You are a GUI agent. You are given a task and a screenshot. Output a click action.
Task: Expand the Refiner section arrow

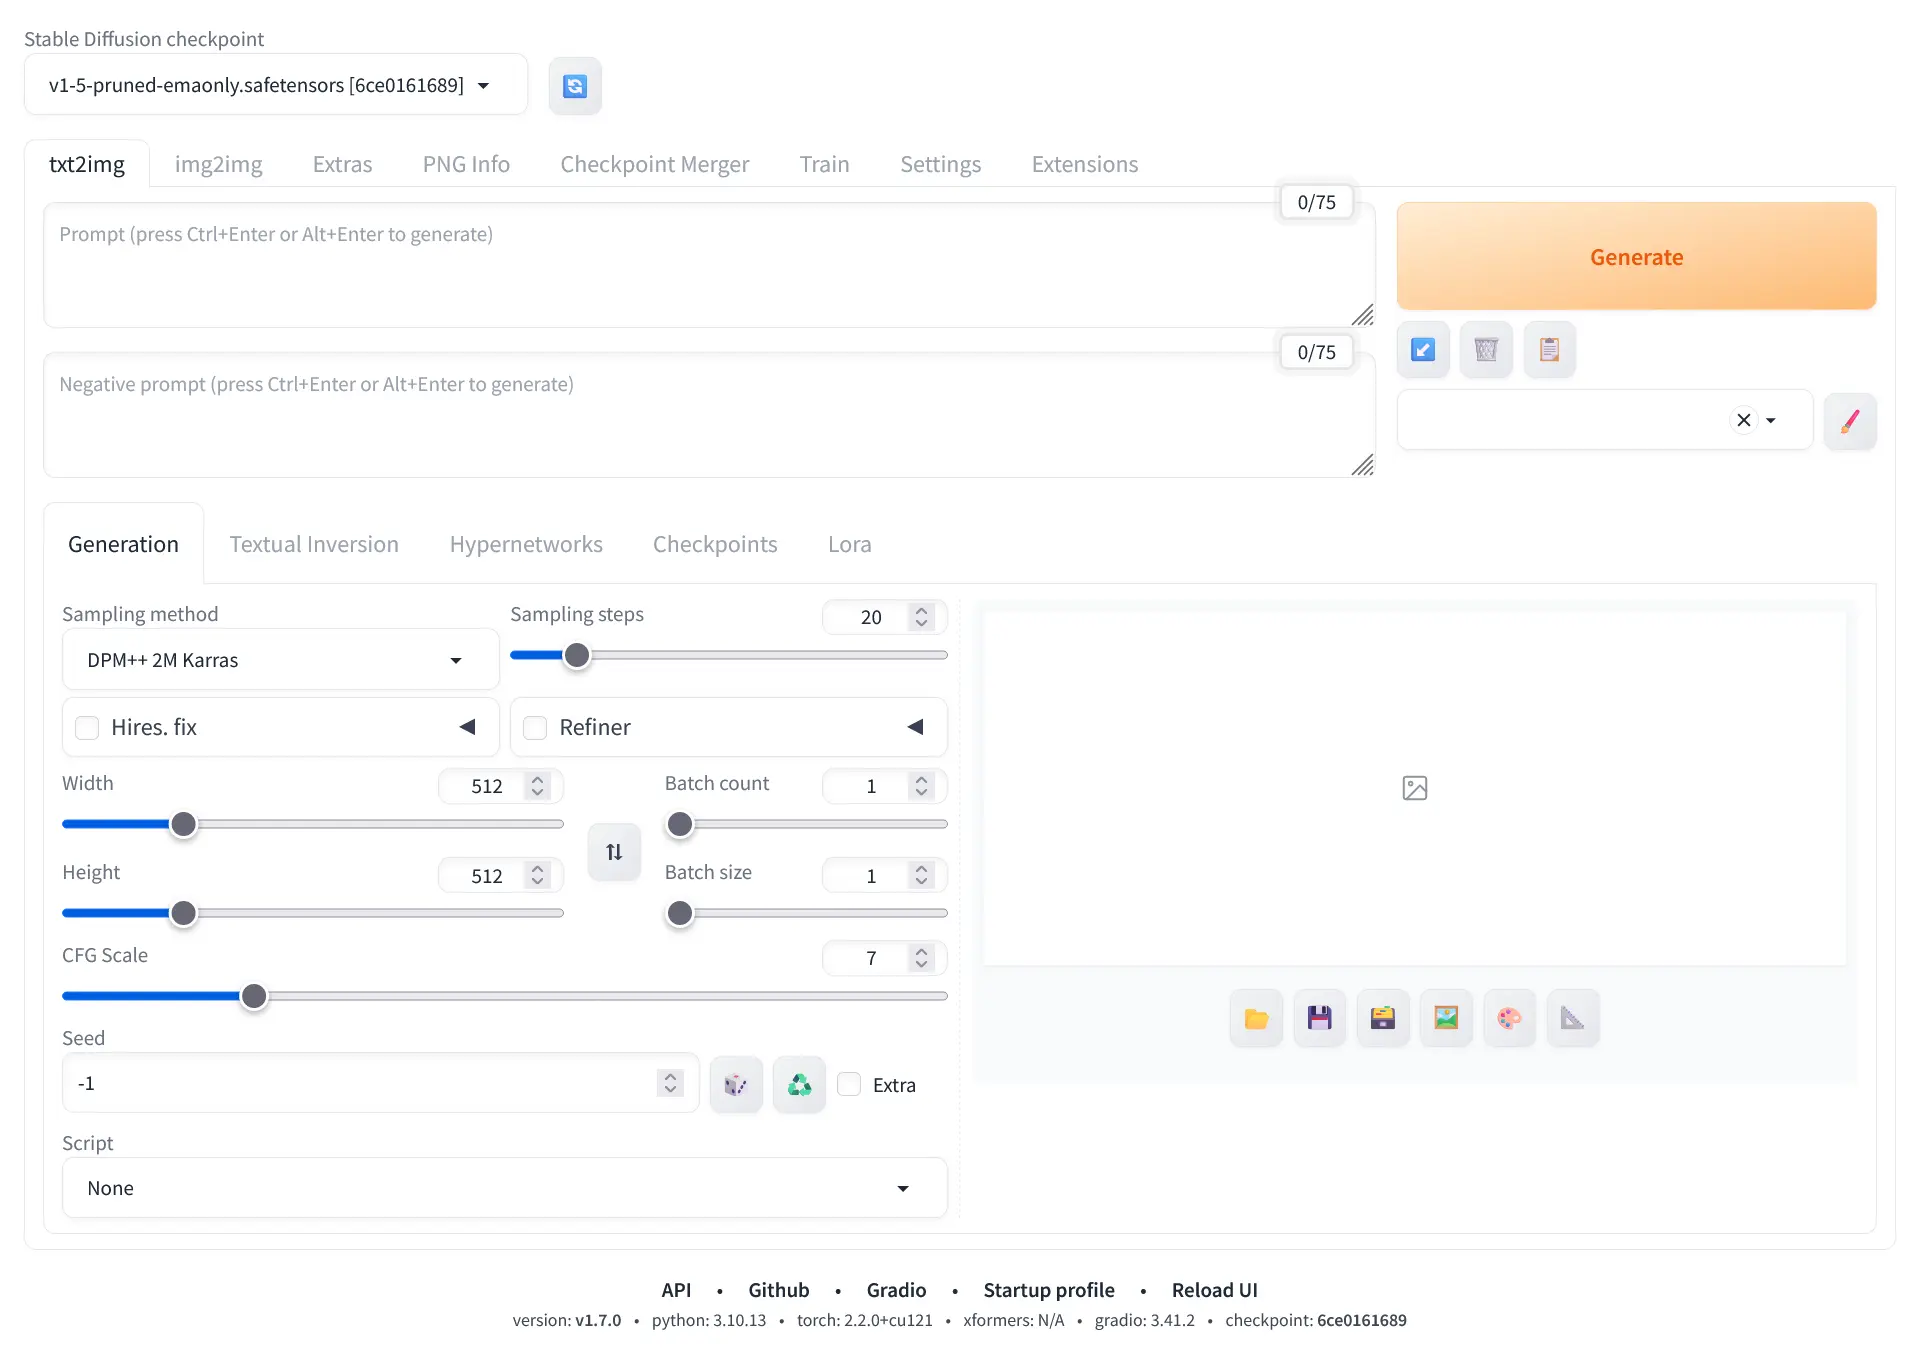(x=915, y=727)
